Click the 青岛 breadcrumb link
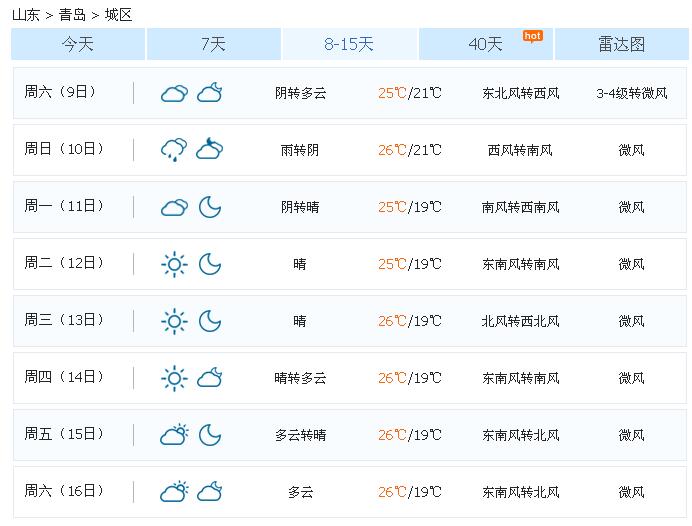692x526 pixels. 72,15
